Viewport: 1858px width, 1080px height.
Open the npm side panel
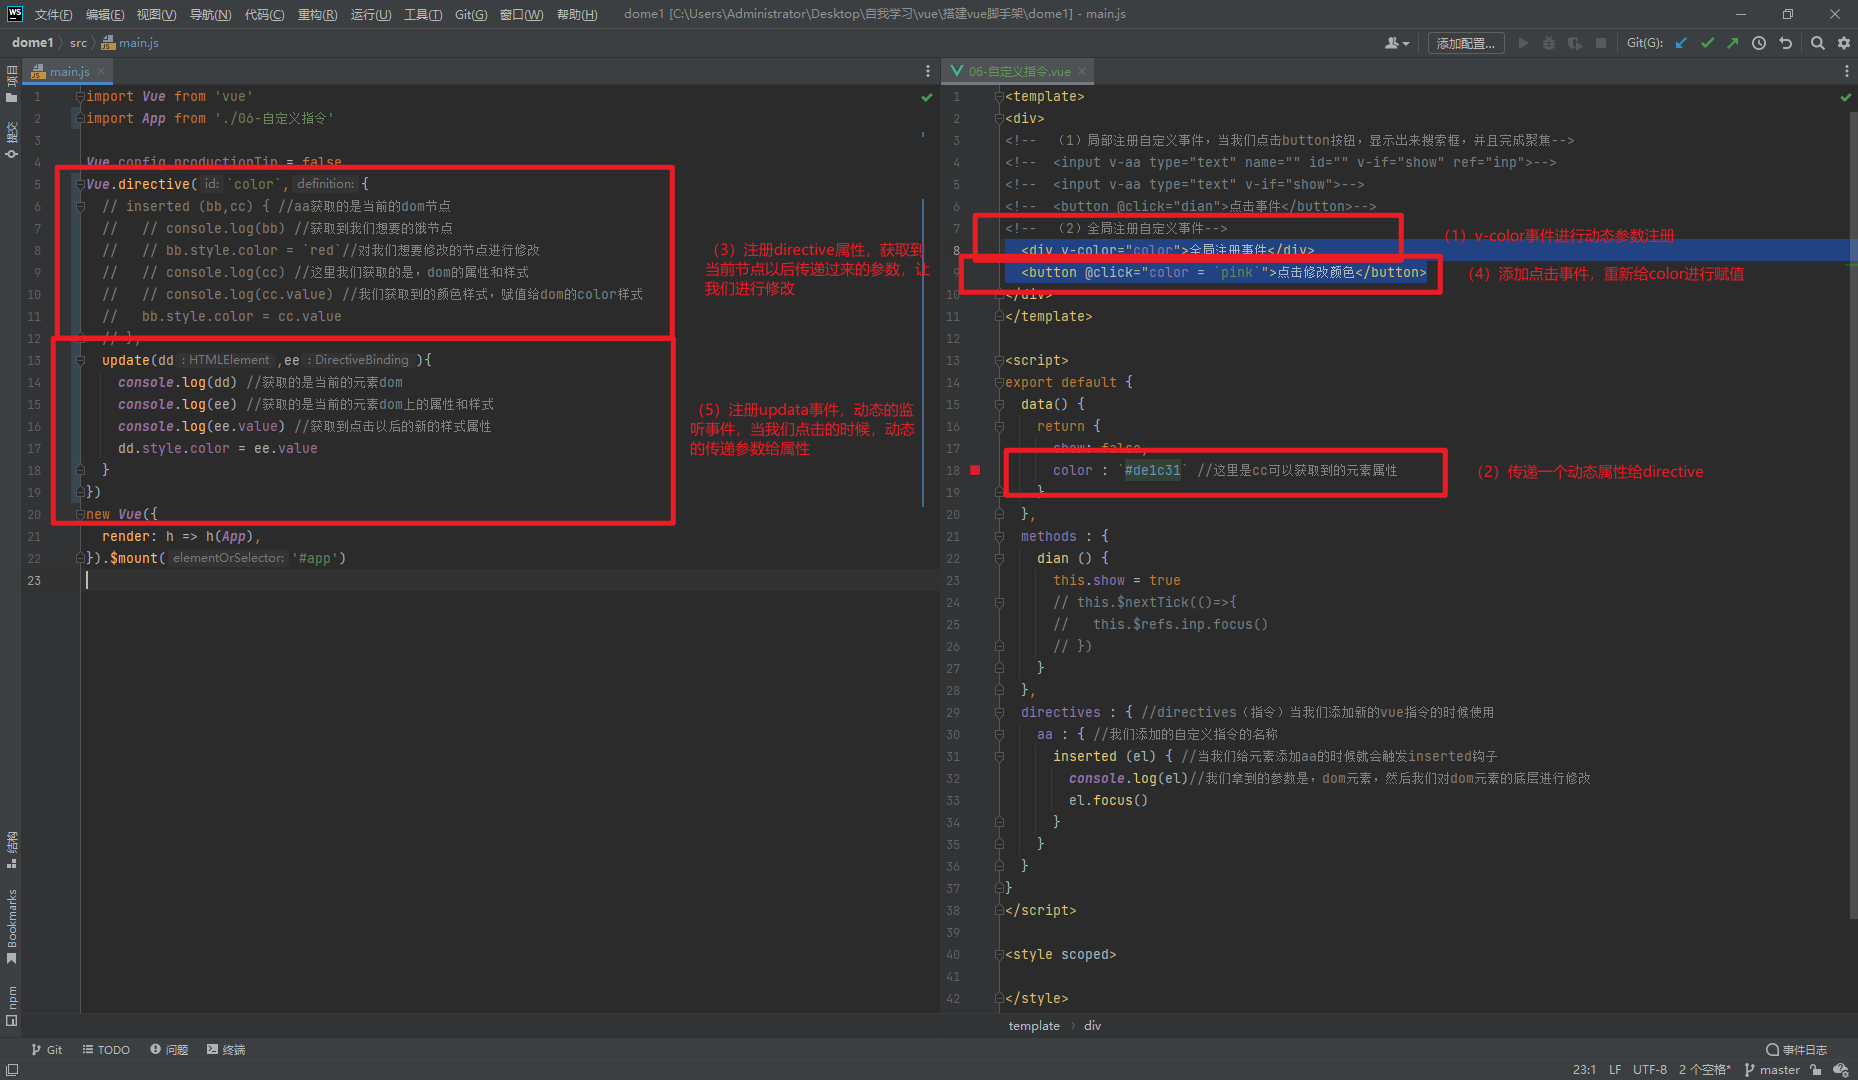click(x=12, y=1005)
